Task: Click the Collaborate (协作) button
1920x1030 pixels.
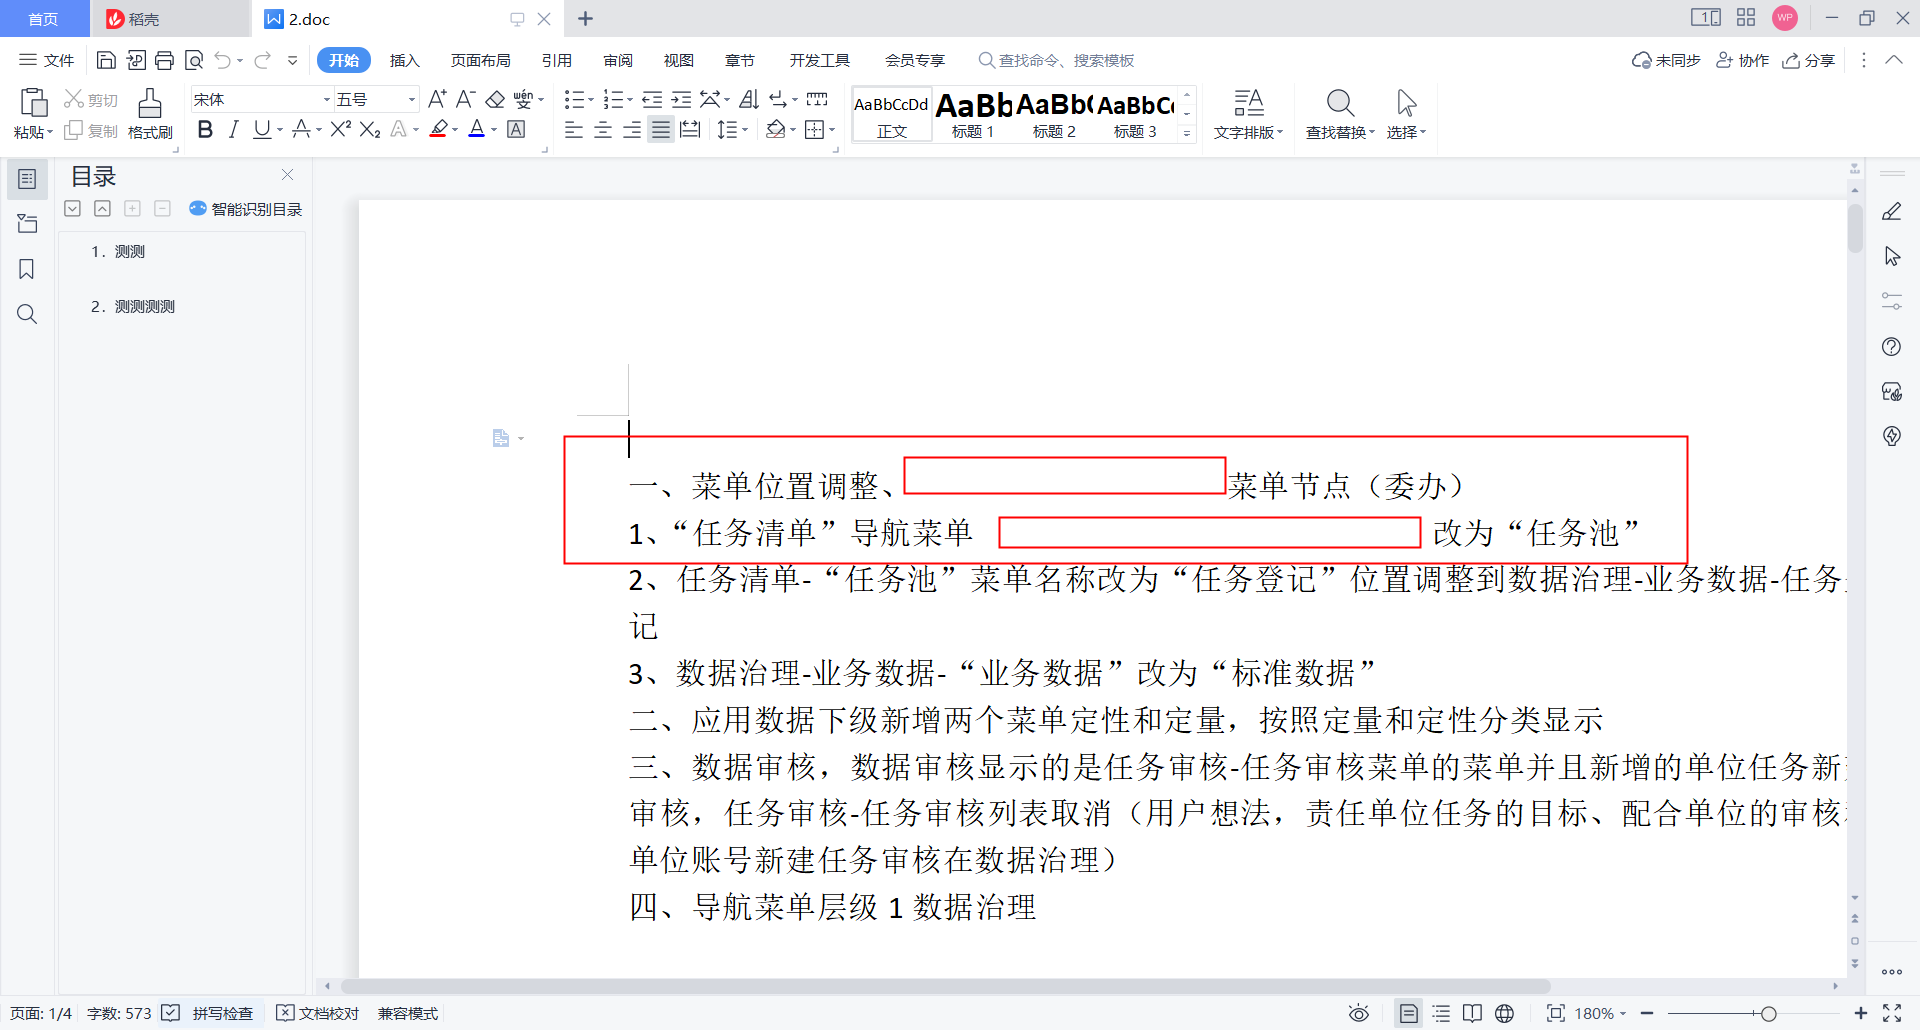Action: pos(1742,60)
